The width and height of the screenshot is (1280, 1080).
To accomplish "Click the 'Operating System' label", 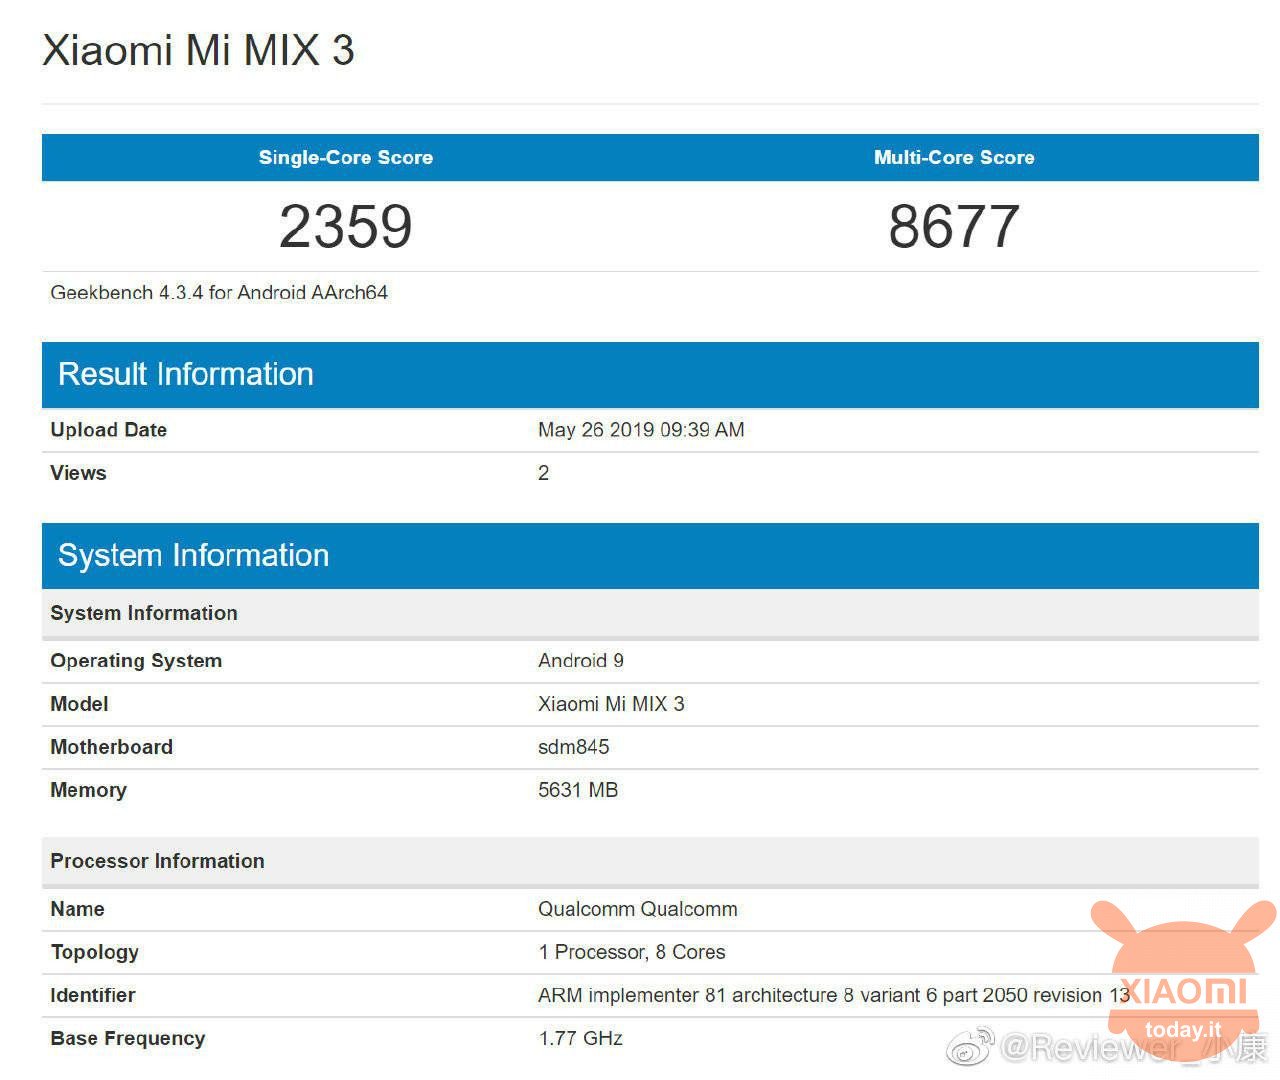I will [x=136, y=661].
